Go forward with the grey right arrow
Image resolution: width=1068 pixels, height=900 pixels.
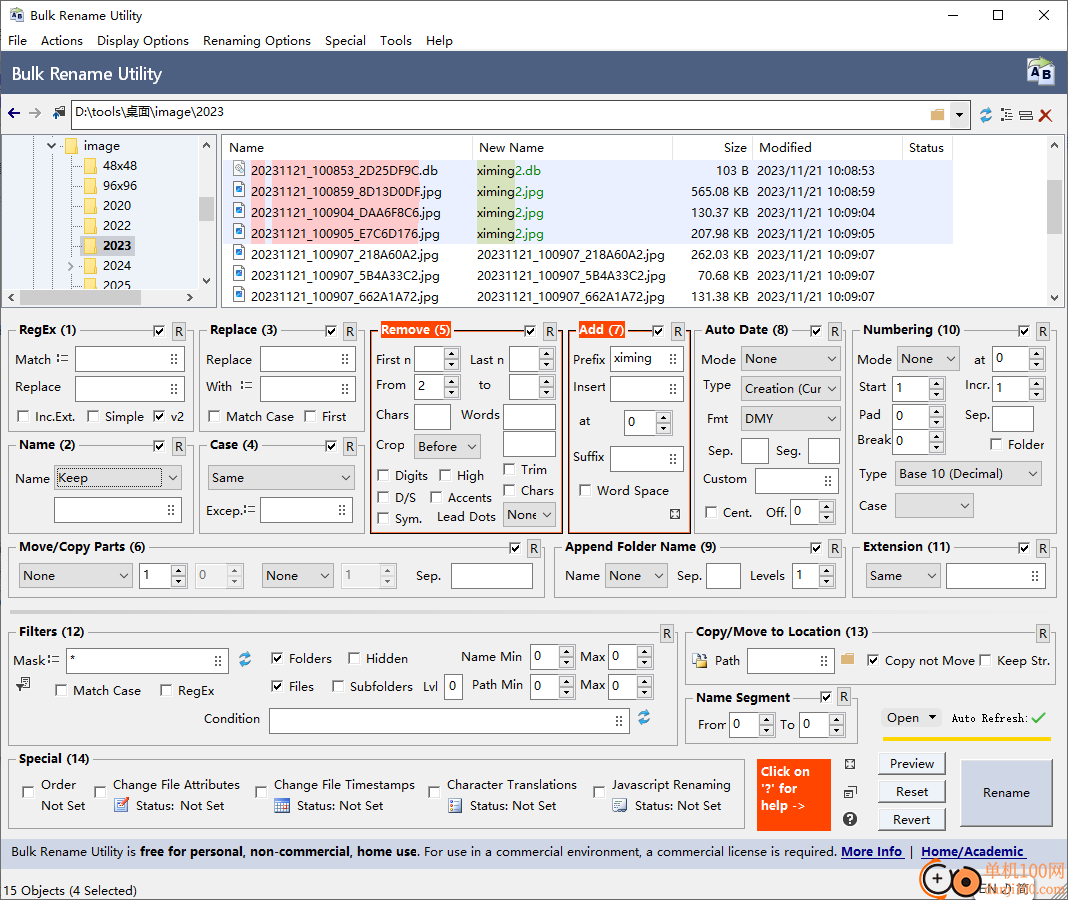pyautogui.click(x=35, y=113)
